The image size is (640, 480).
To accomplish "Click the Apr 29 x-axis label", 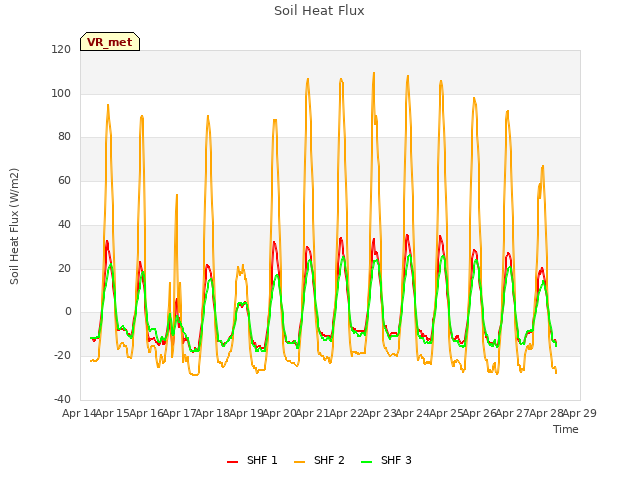I will tap(580, 413).
